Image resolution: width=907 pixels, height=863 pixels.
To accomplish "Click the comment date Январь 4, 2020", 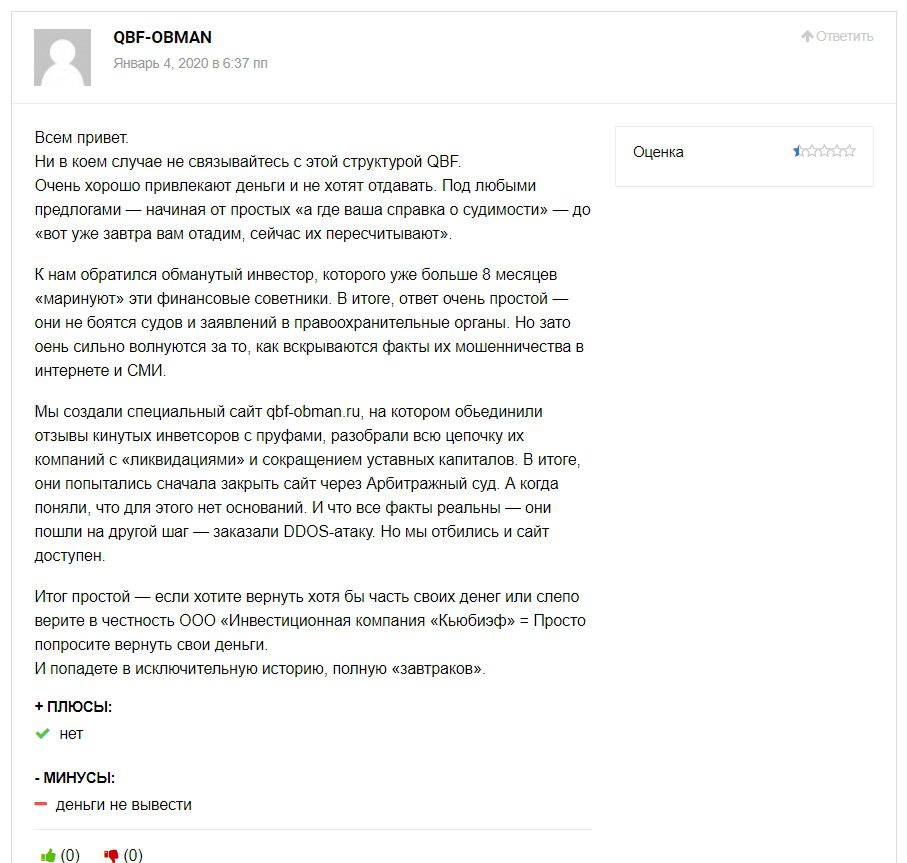I will (191, 63).
